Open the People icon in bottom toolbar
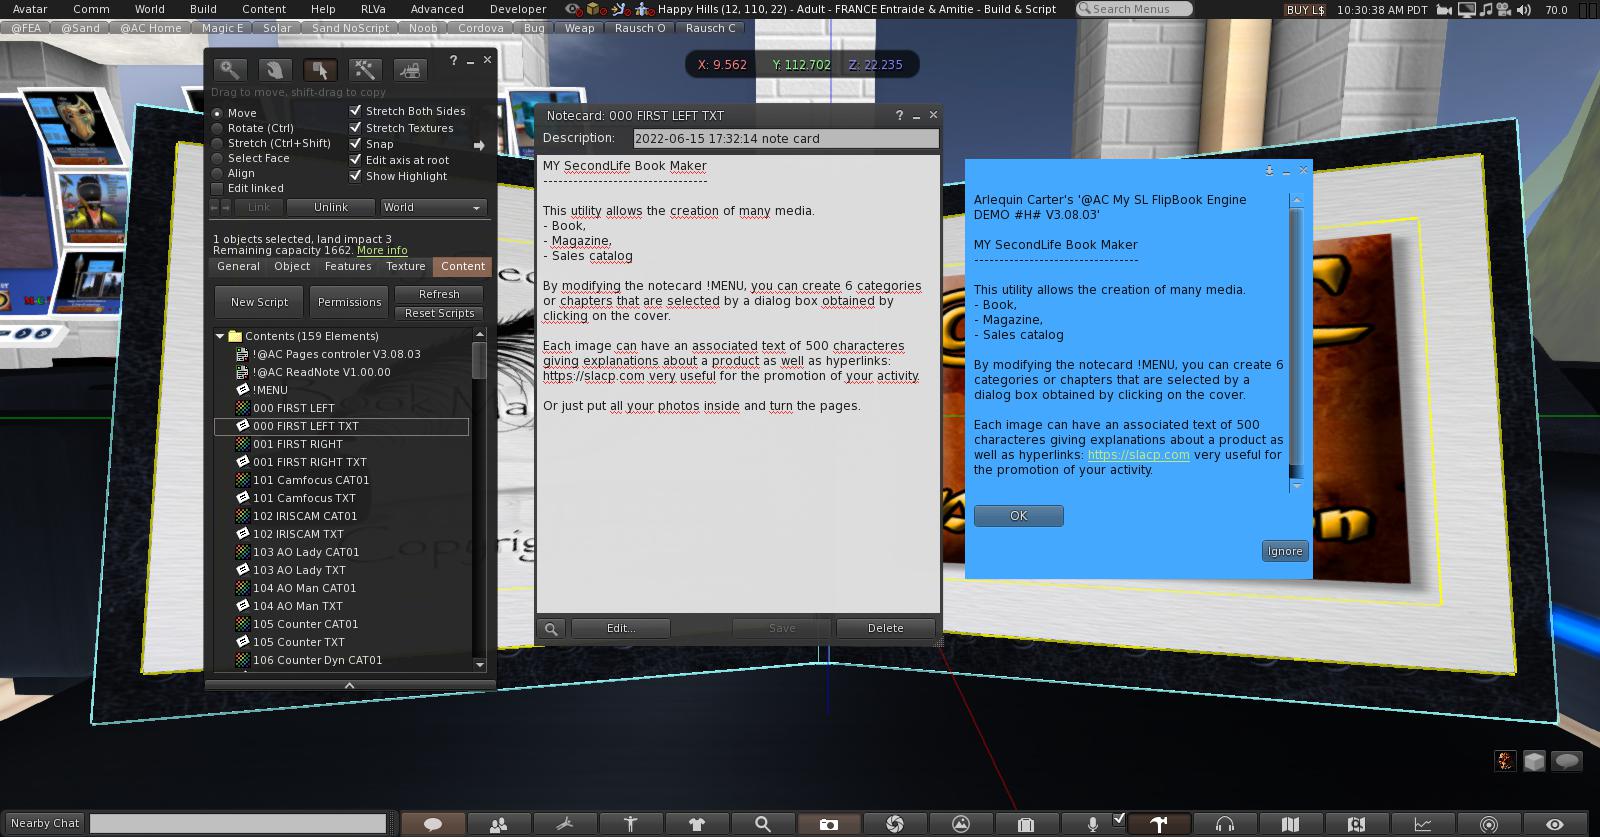The width and height of the screenshot is (1600, 837). [498, 824]
